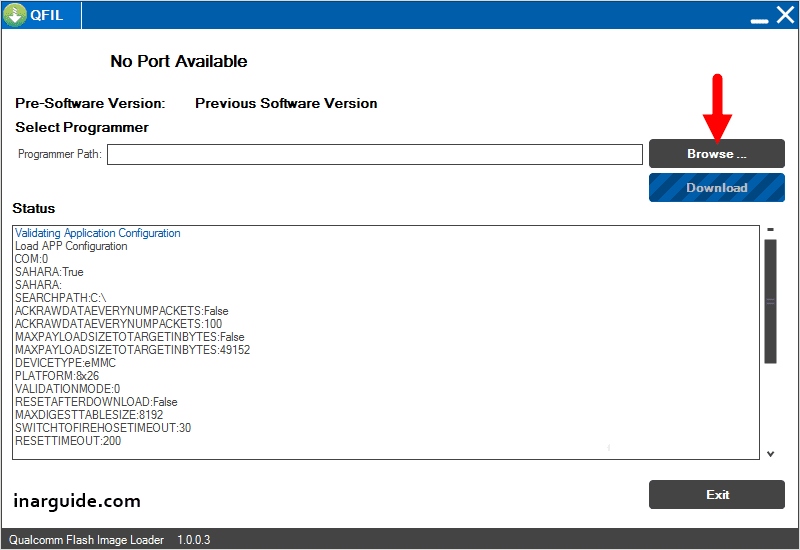Select the 'SEARCHPATH:C:\' log entry
Screen dimensions: 800x550
click(60, 298)
